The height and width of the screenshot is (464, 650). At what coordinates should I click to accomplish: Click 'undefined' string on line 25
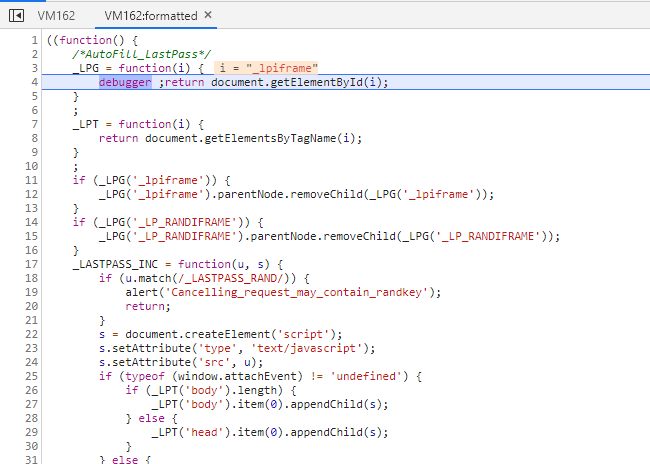[366, 376]
